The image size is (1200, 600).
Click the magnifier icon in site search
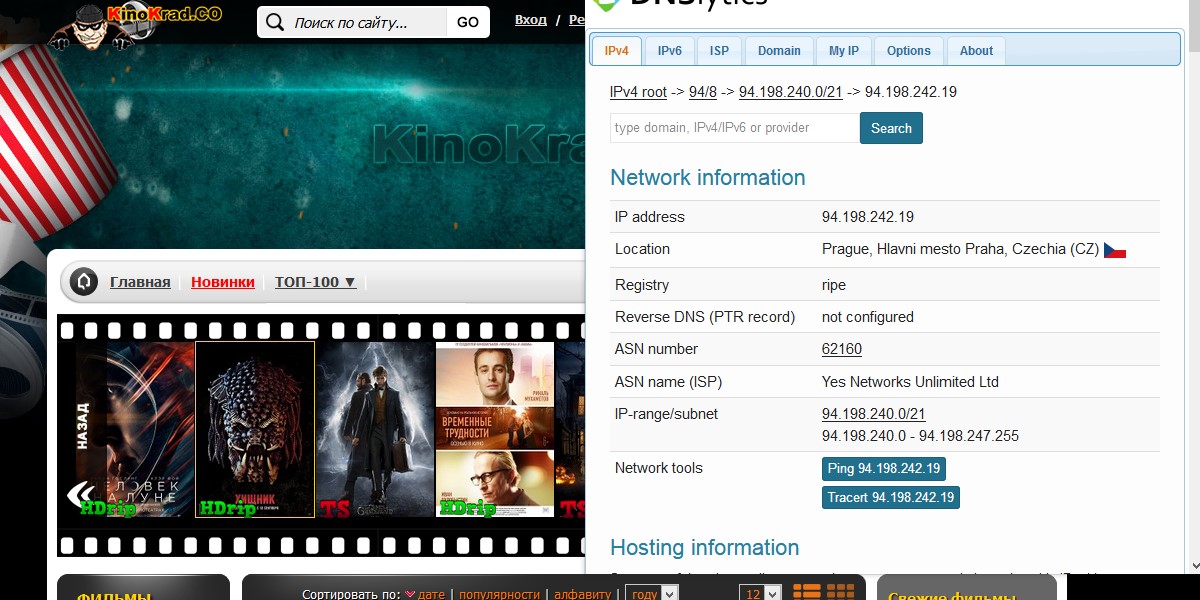[x=275, y=22]
